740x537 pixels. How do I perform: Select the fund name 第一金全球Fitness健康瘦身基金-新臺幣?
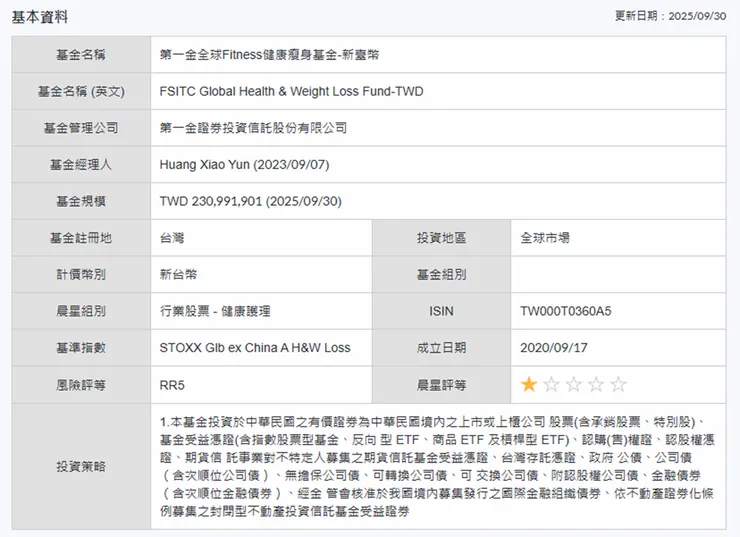(x=269, y=55)
